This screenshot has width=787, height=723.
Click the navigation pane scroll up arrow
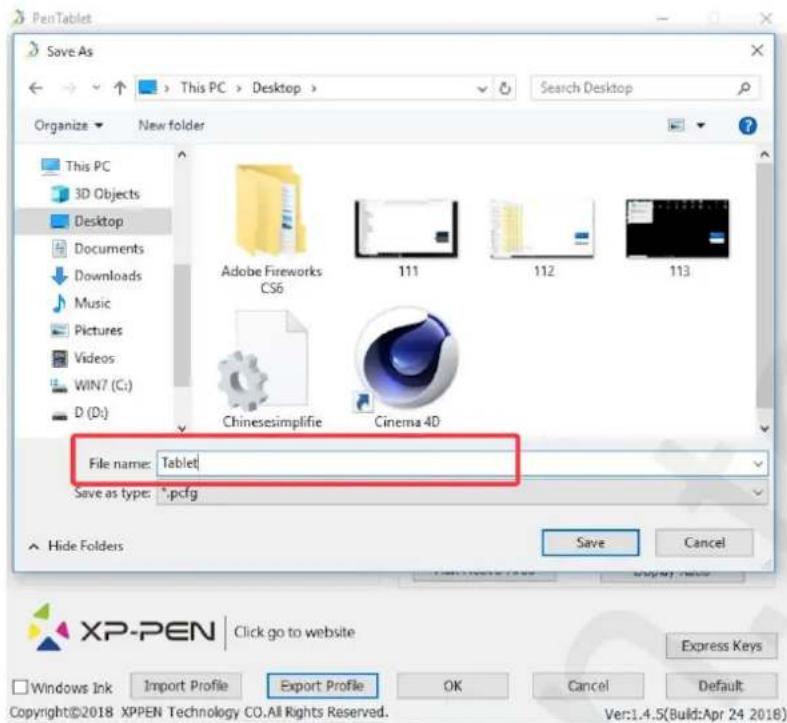(182, 155)
